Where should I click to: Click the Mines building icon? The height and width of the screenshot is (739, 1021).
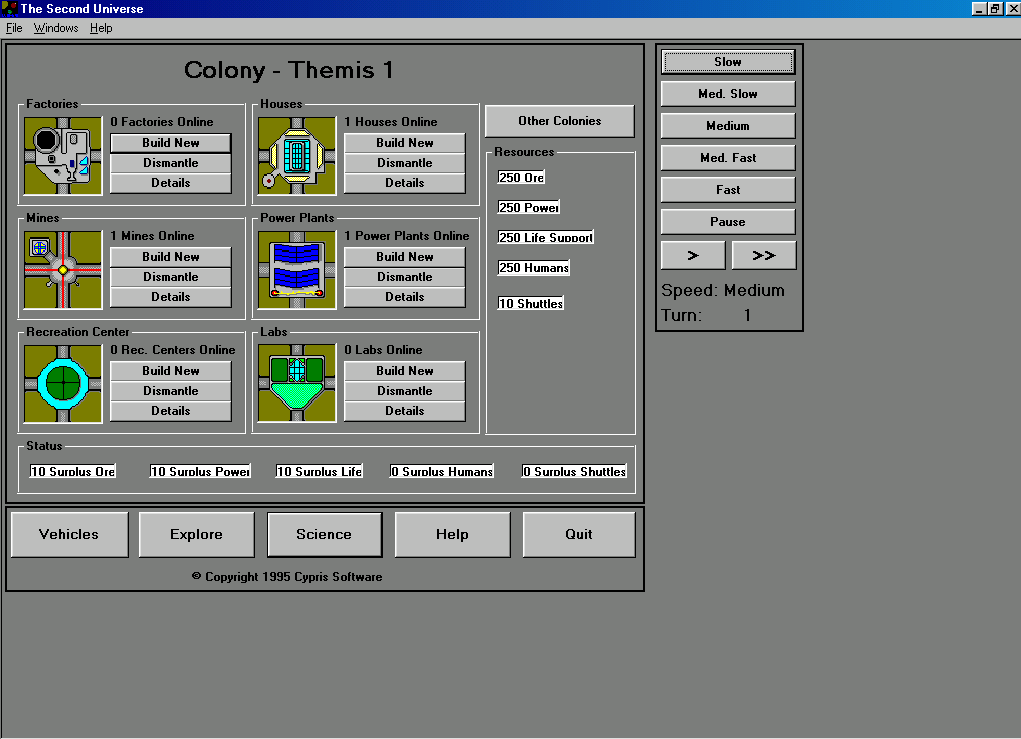(x=63, y=270)
